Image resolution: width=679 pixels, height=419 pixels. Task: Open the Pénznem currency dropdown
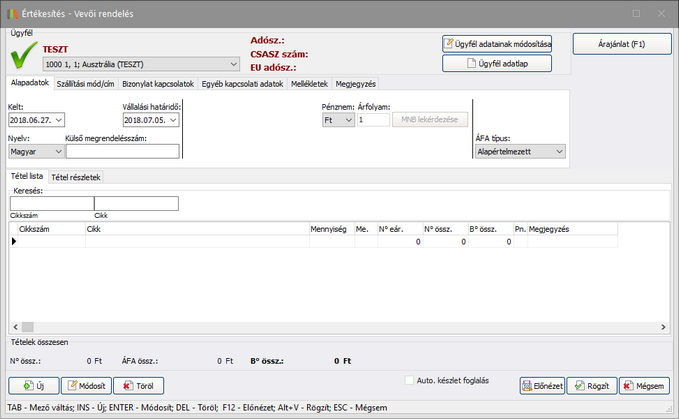coord(348,120)
